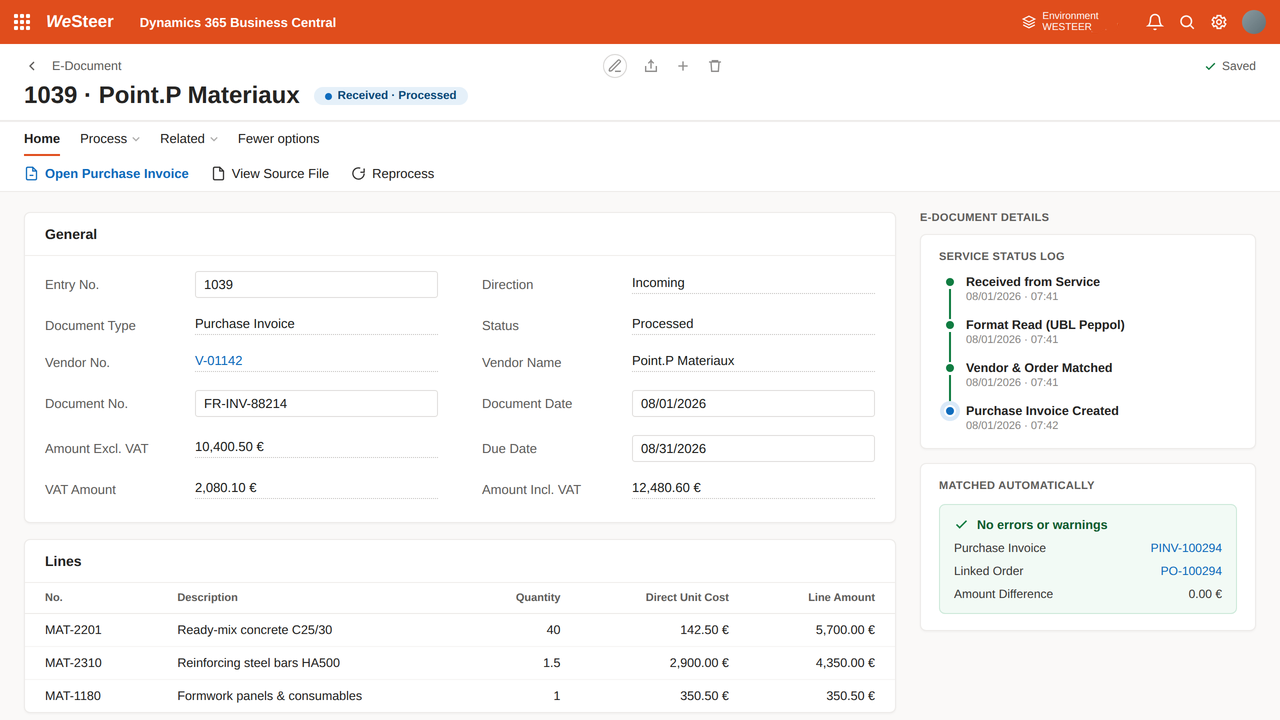Click the notifications bell icon
Image resolution: width=1280 pixels, height=720 pixels.
pyautogui.click(x=1155, y=22)
